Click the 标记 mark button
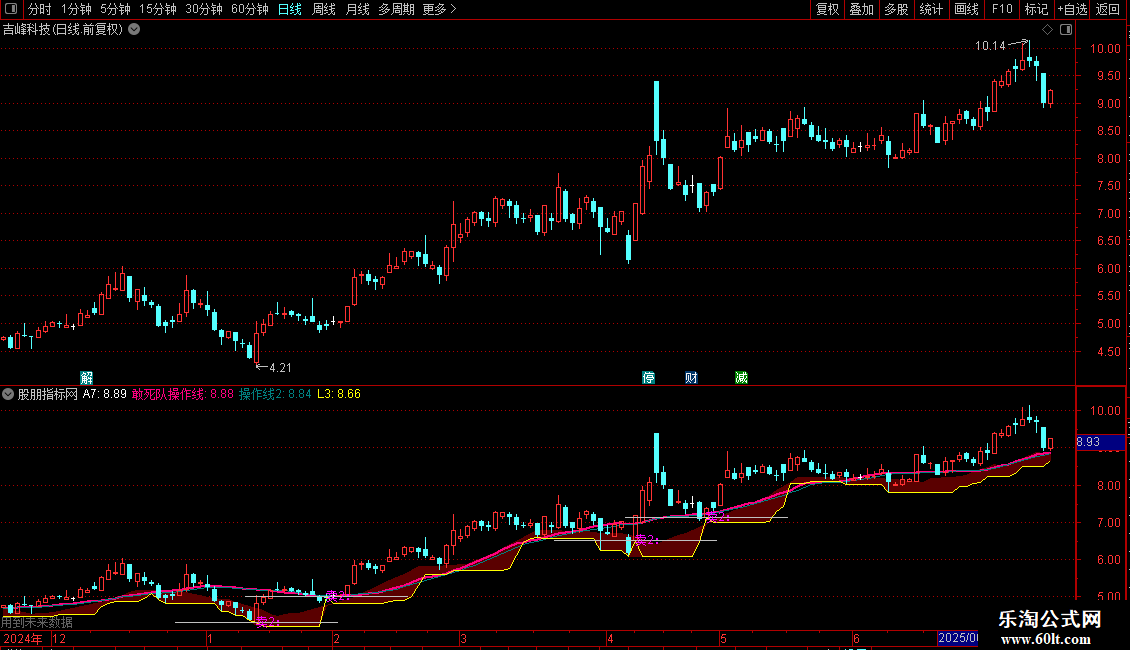1130x650 pixels. (x=1036, y=9)
